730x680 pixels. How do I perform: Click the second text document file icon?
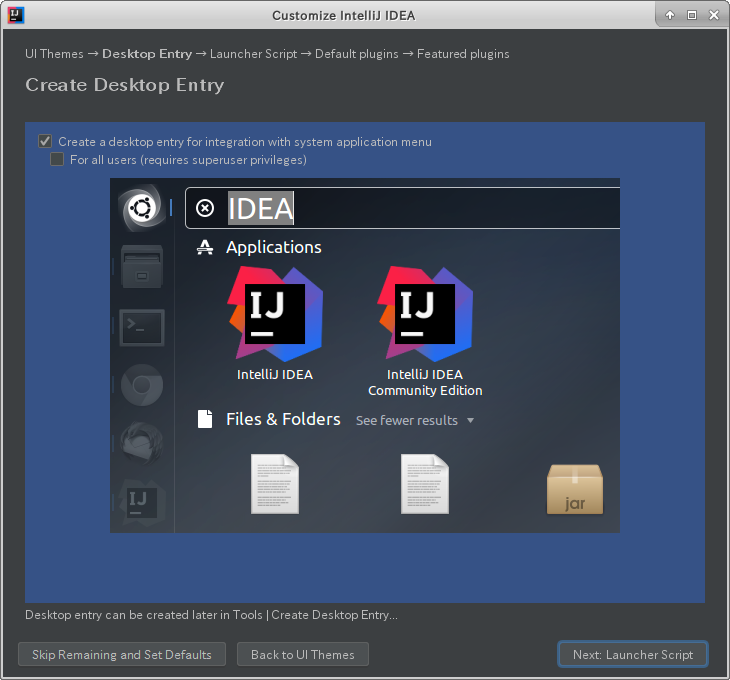coord(425,484)
